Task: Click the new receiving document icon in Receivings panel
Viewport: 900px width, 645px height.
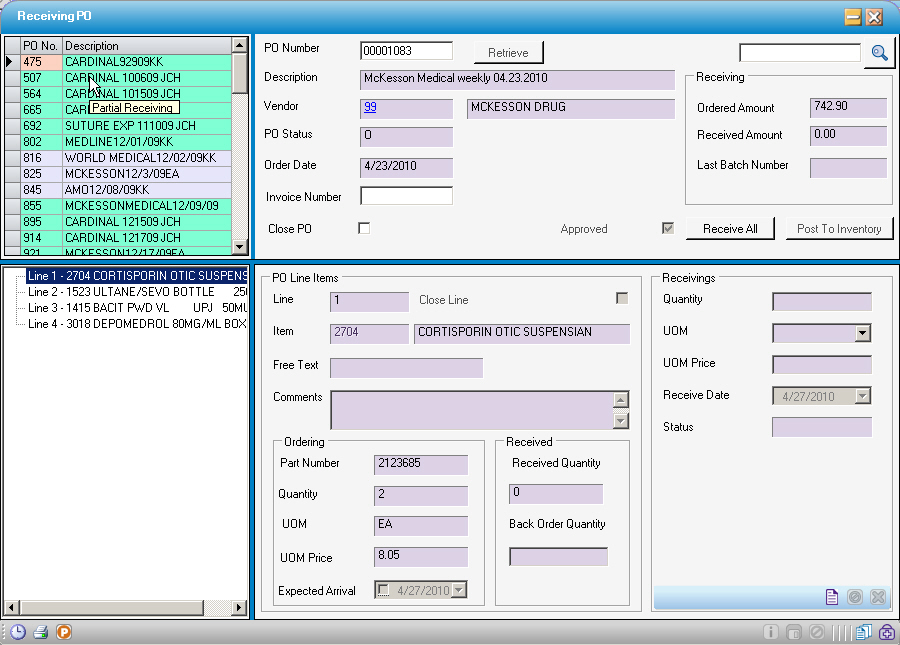Action: pyautogui.click(x=832, y=597)
